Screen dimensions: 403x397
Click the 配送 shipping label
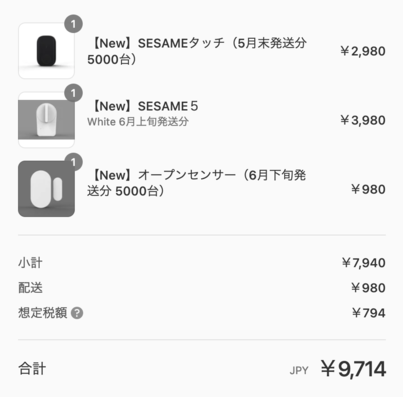point(30,288)
